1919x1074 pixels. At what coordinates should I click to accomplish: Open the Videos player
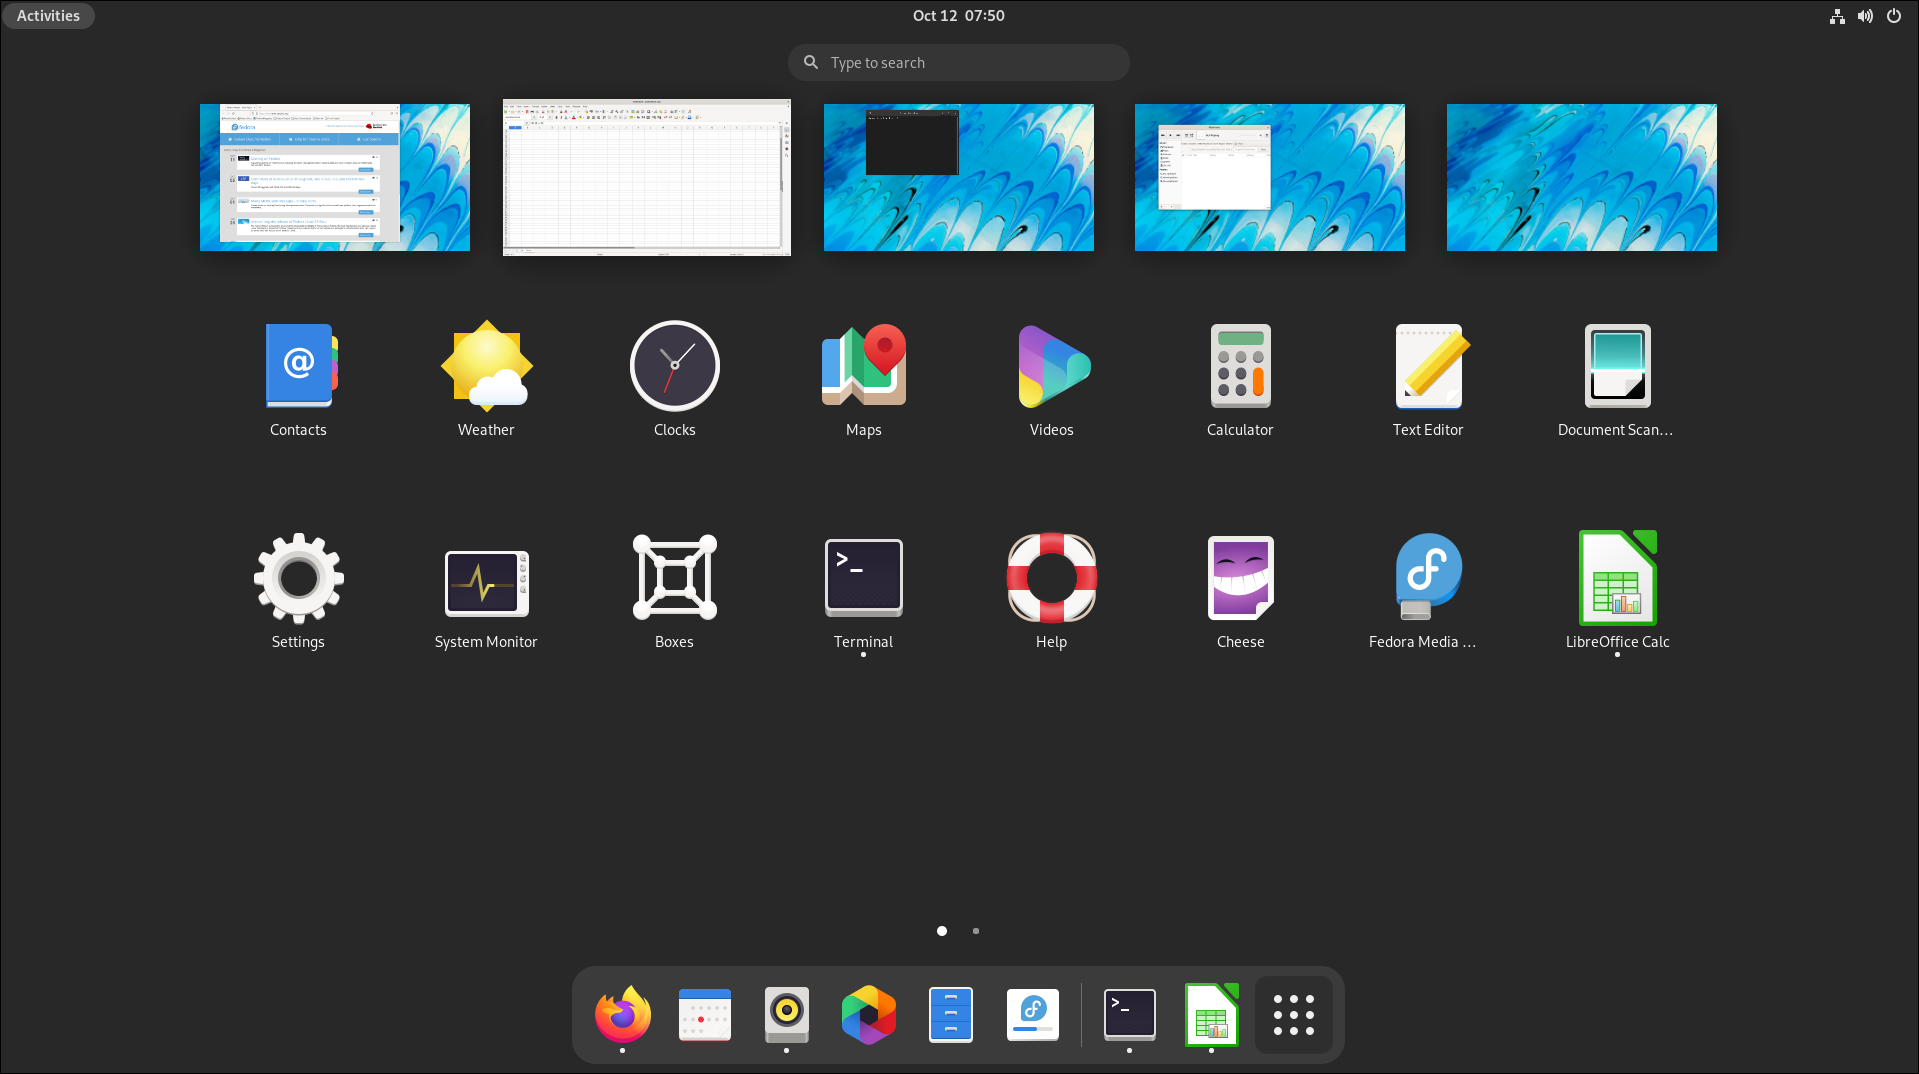coord(1051,380)
